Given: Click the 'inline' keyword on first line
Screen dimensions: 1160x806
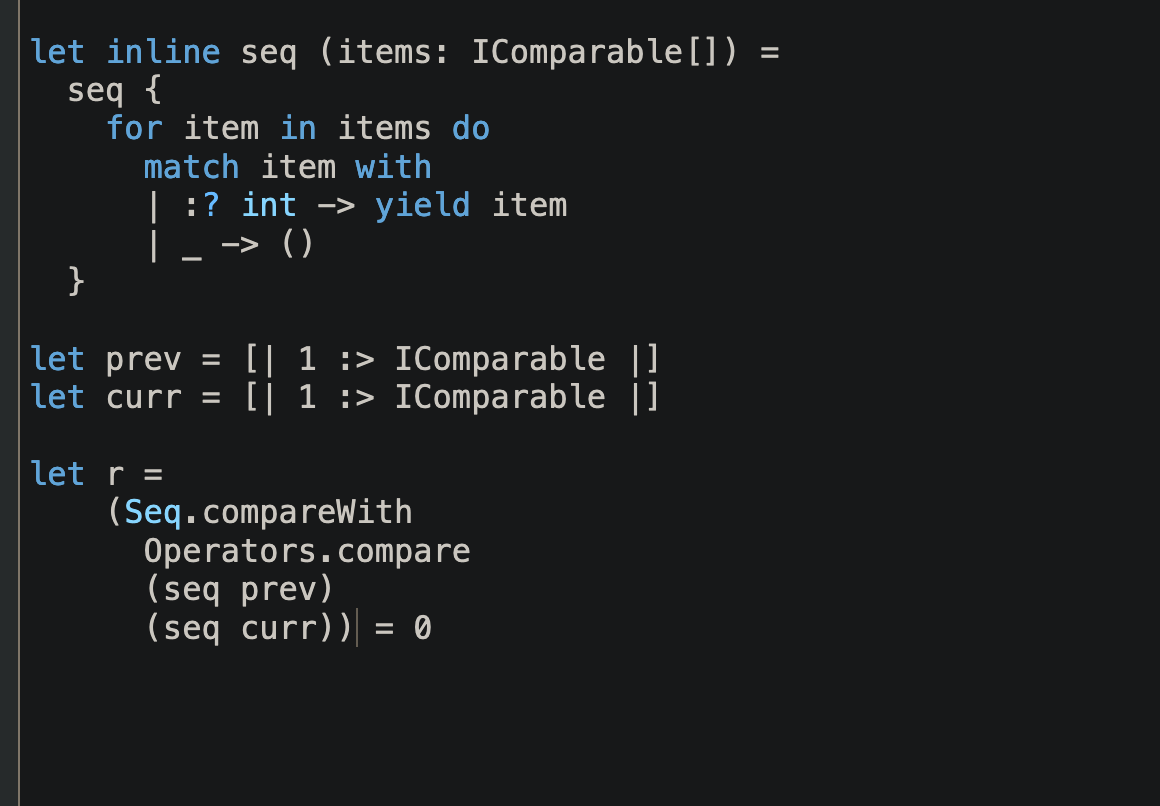Looking at the screenshot, I should (x=163, y=53).
